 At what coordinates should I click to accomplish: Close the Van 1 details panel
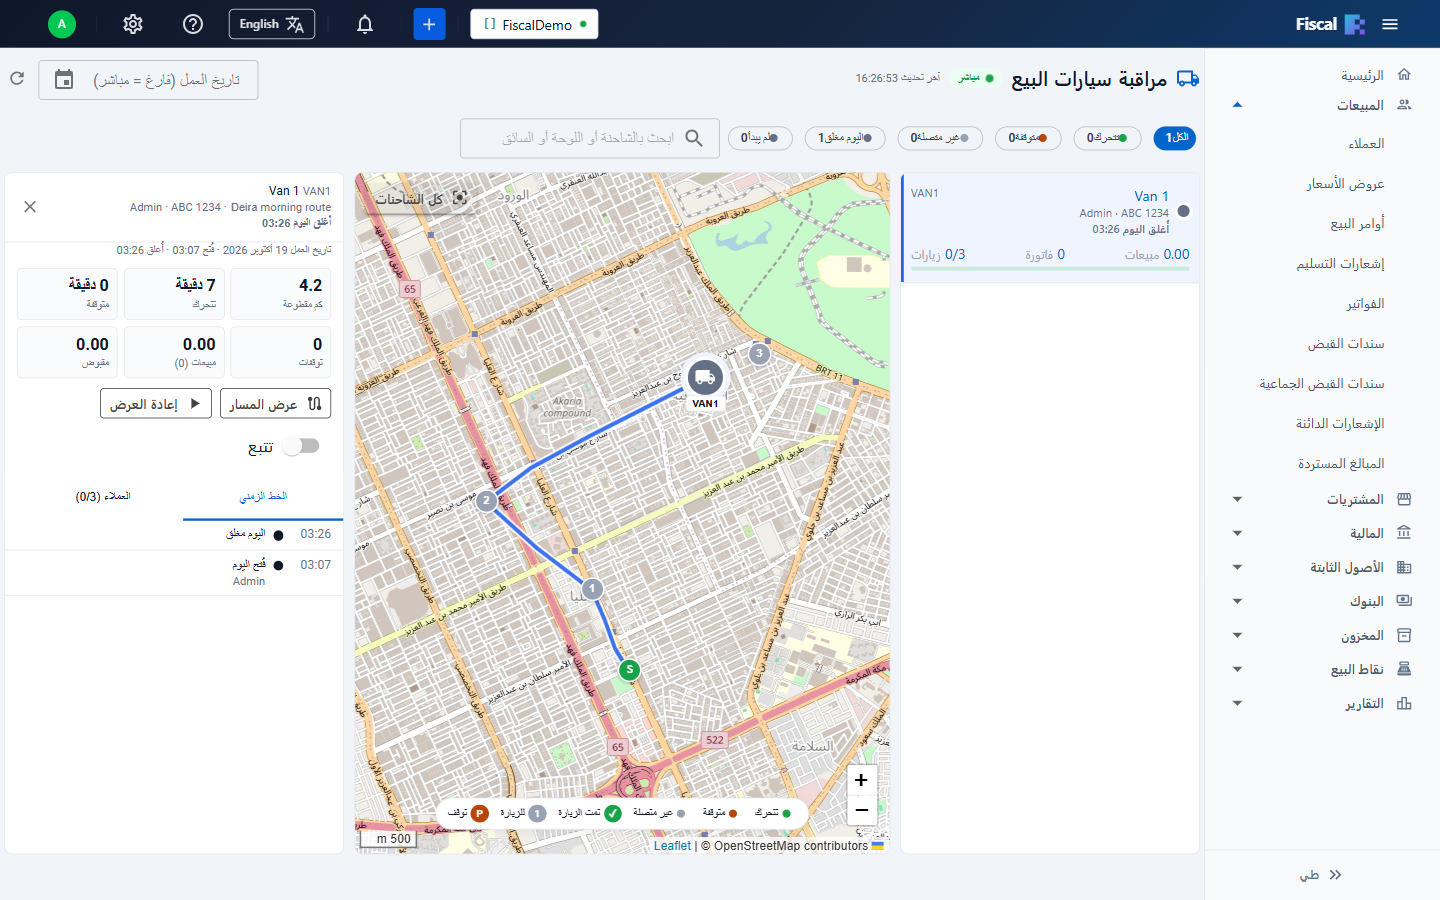tap(30, 207)
